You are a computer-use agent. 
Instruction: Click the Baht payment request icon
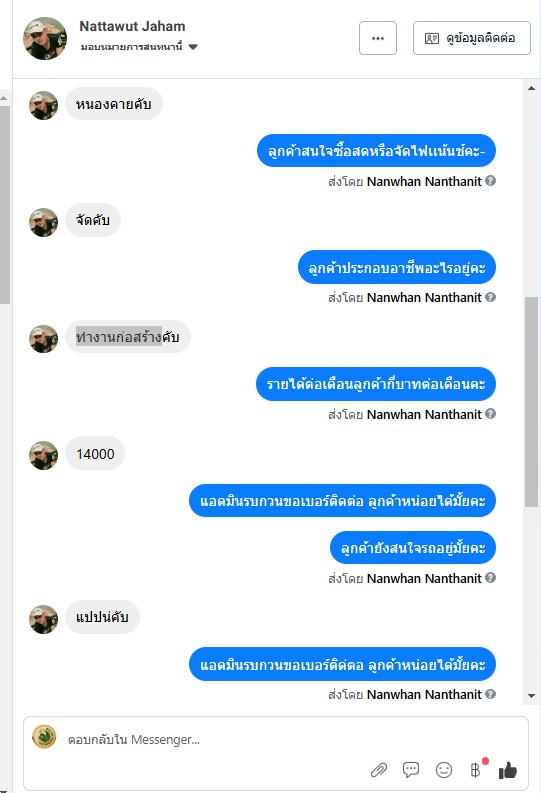[x=476, y=770]
